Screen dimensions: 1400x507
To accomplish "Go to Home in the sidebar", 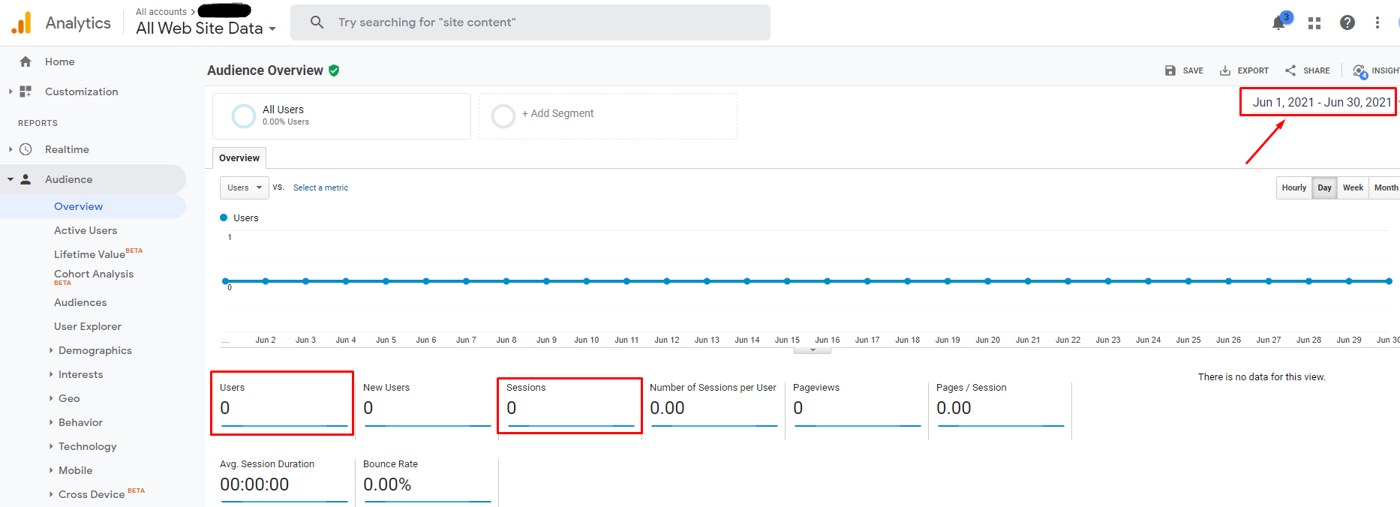I will pyautogui.click(x=60, y=62).
